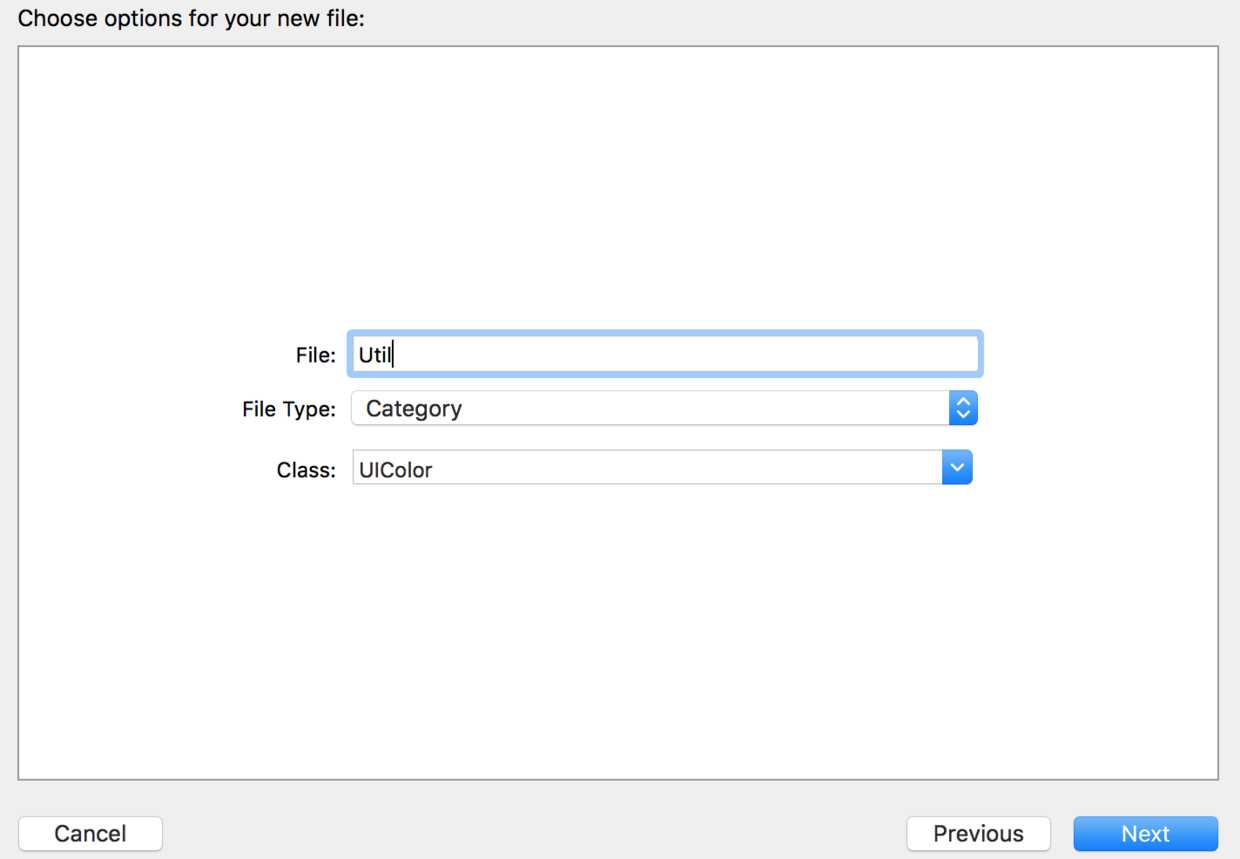
Task: Expand the Class list with blue chevron
Action: 957,468
